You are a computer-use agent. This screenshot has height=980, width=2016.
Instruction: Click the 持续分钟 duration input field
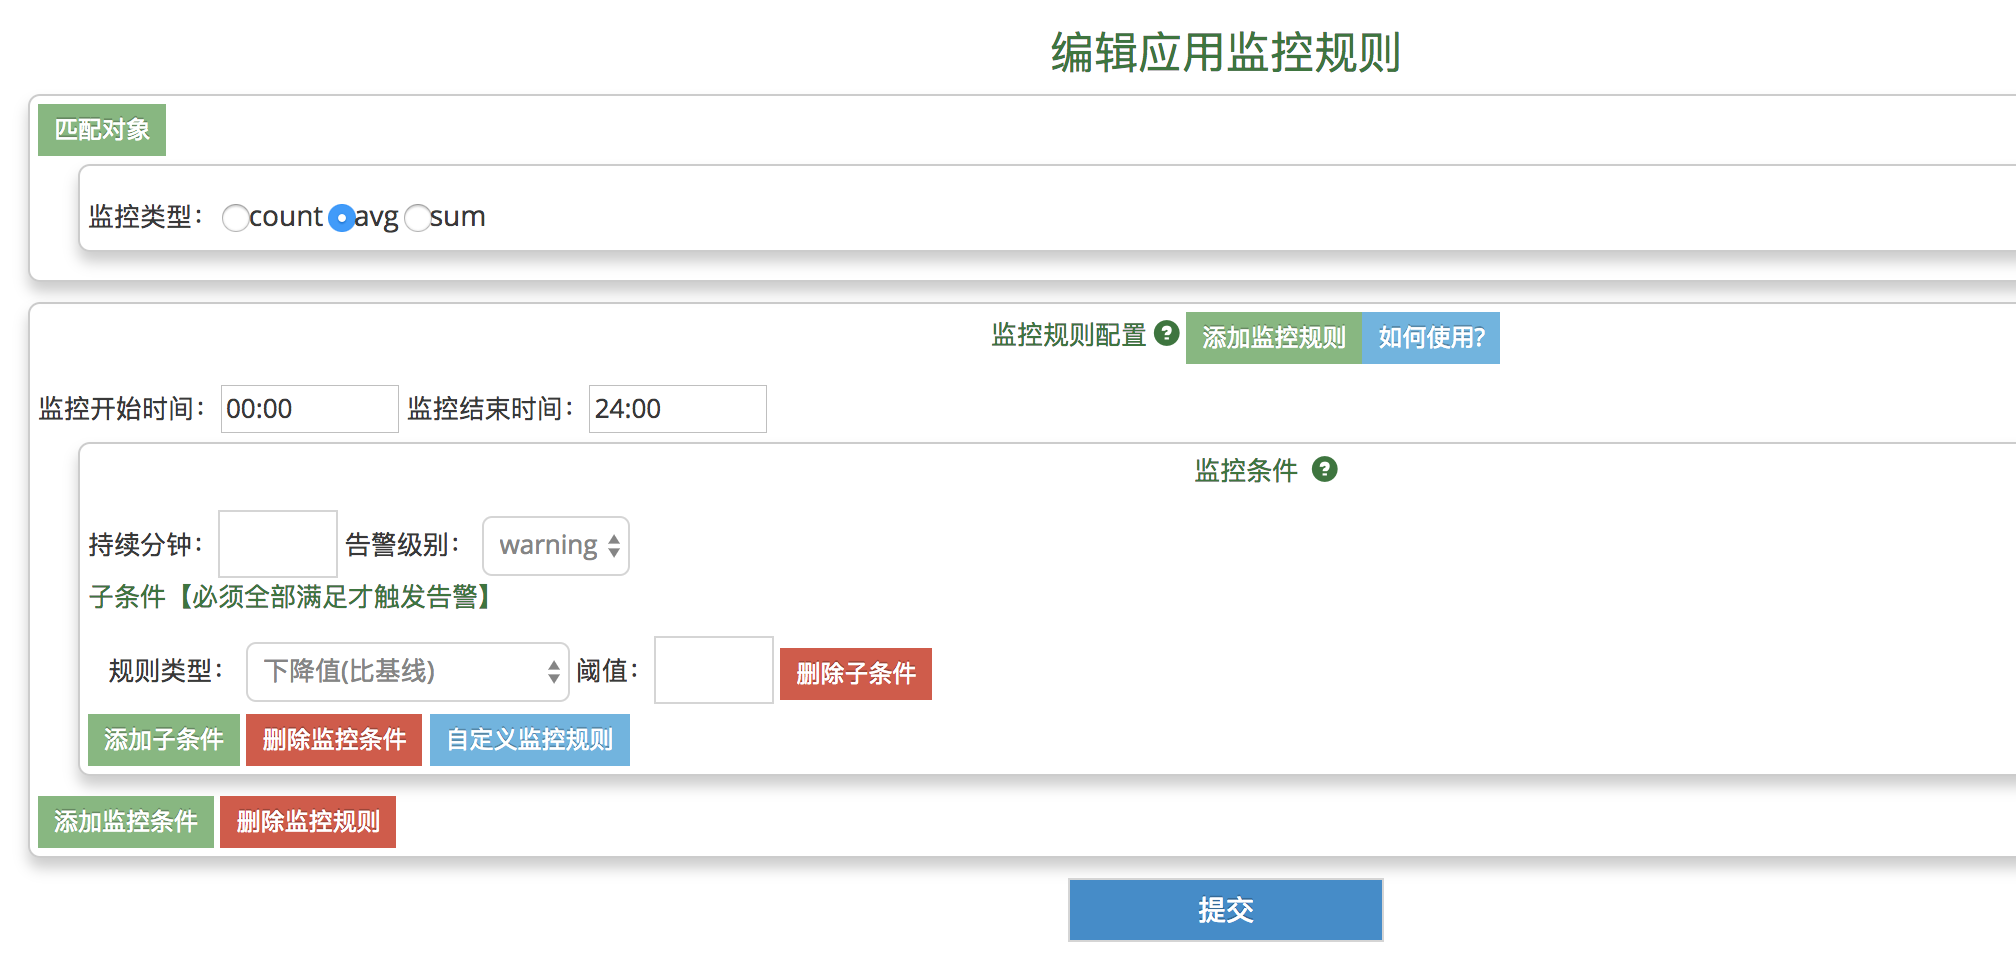coord(277,543)
